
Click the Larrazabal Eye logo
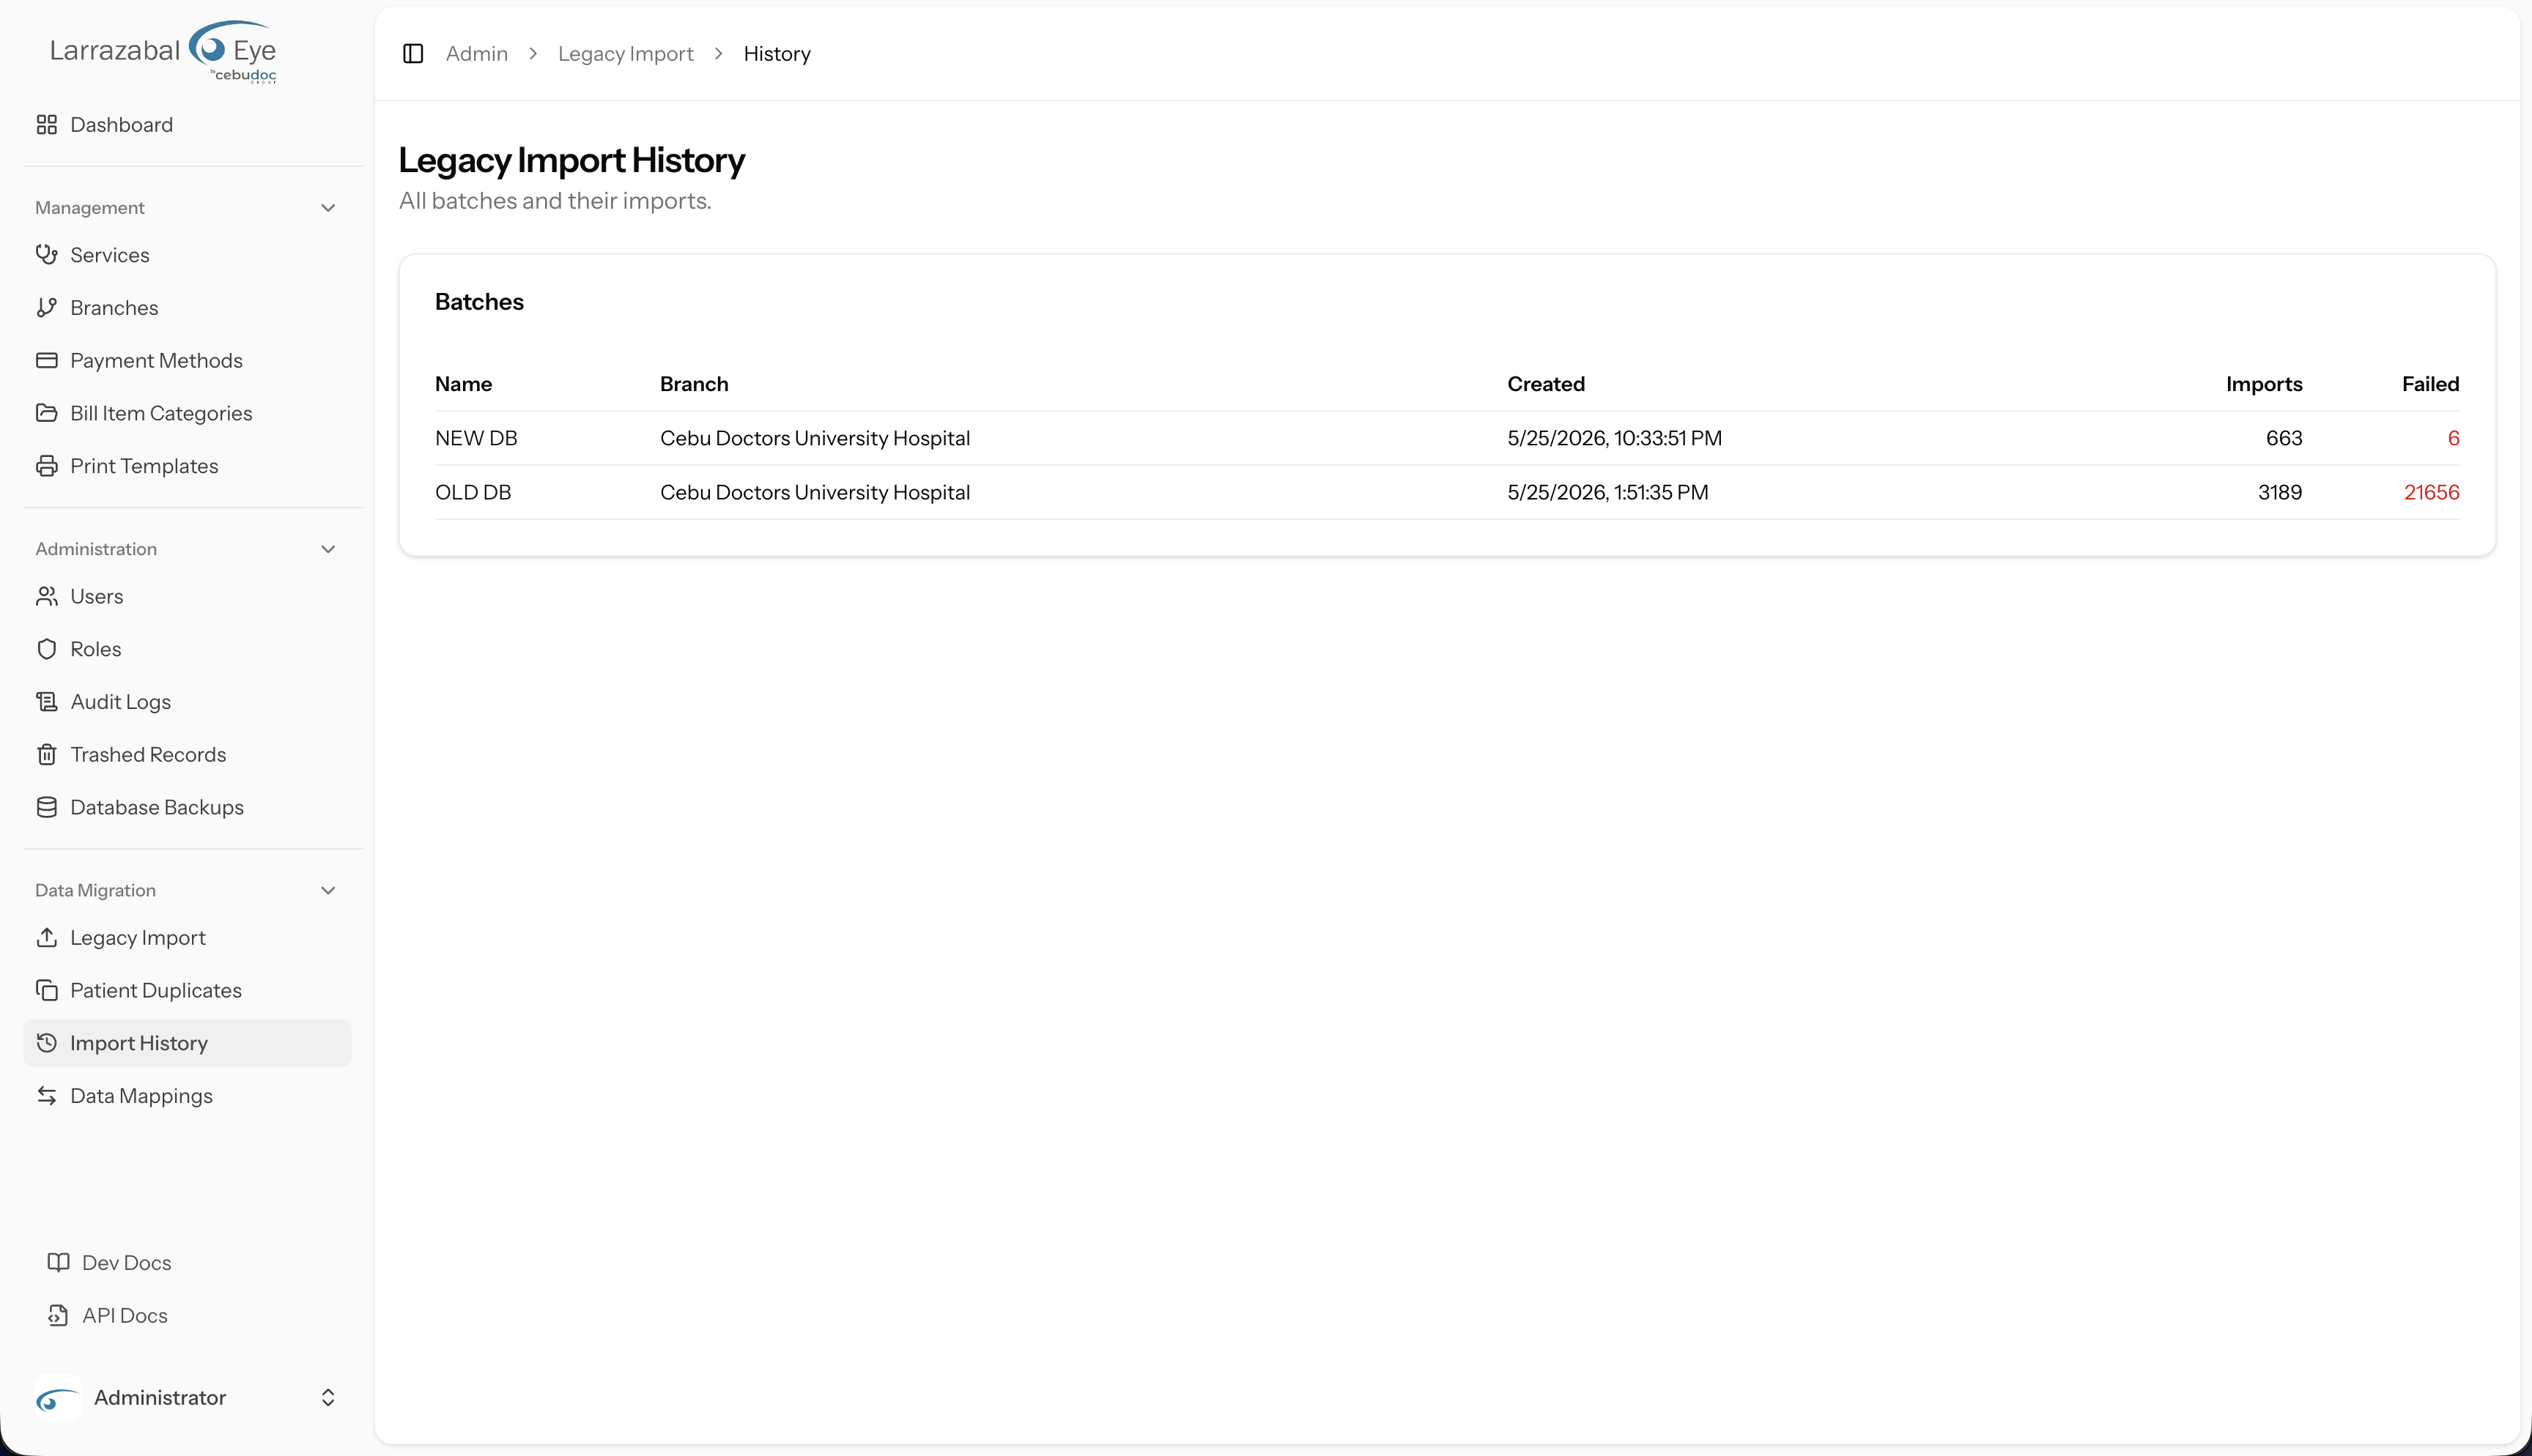(x=163, y=51)
